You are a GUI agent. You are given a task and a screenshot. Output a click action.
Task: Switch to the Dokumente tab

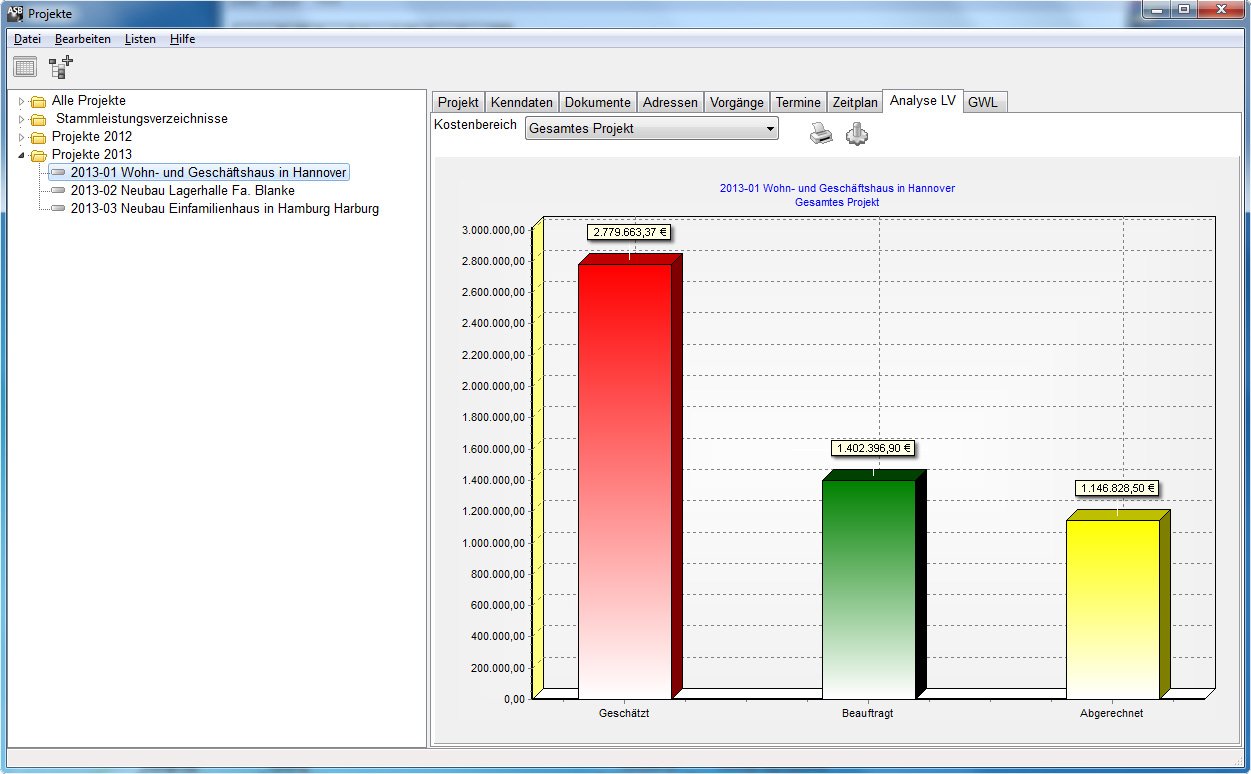[597, 102]
